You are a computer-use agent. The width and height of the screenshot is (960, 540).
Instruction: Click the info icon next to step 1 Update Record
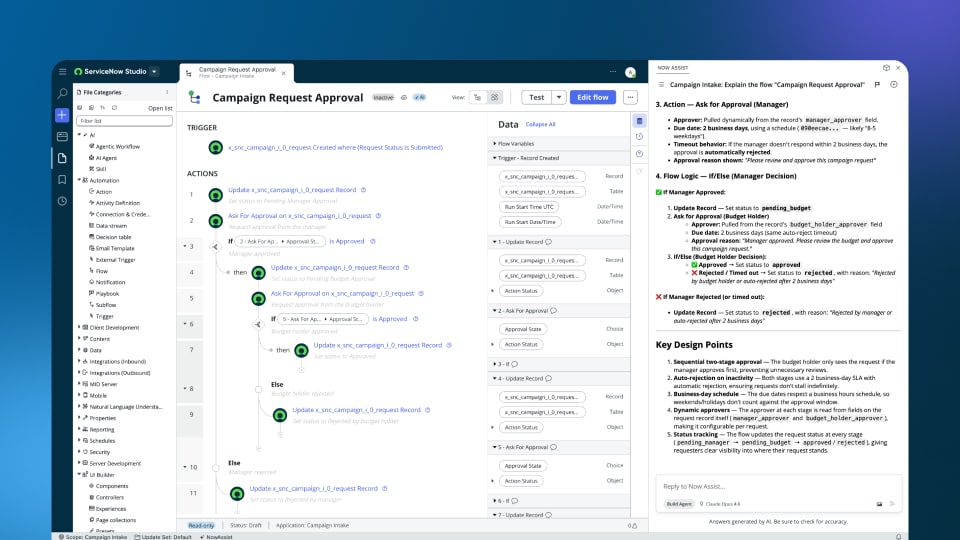[x=363, y=190]
